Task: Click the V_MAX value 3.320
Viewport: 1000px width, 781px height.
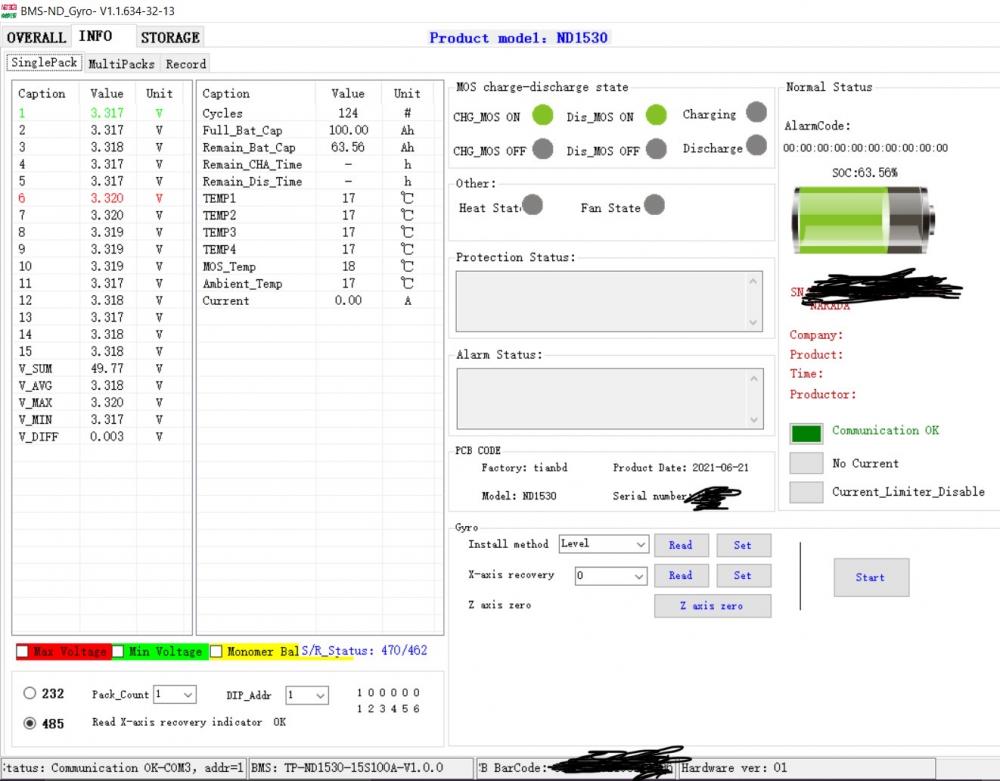Action: coord(107,402)
